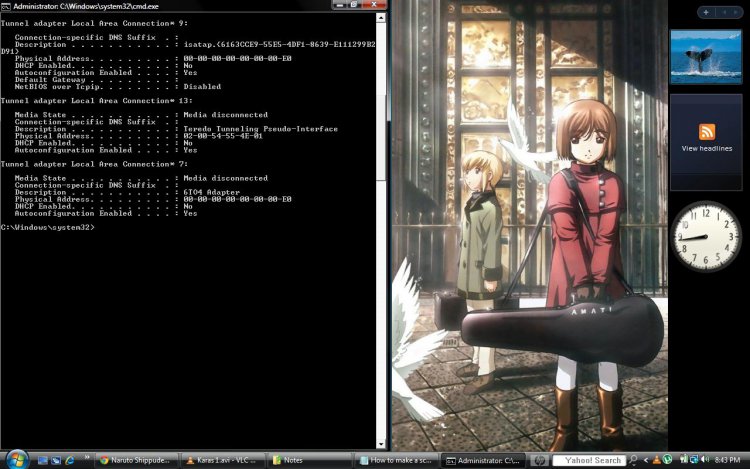
Task: Click the whale tail slideshow gadget
Action: pyautogui.click(x=706, y=56)
